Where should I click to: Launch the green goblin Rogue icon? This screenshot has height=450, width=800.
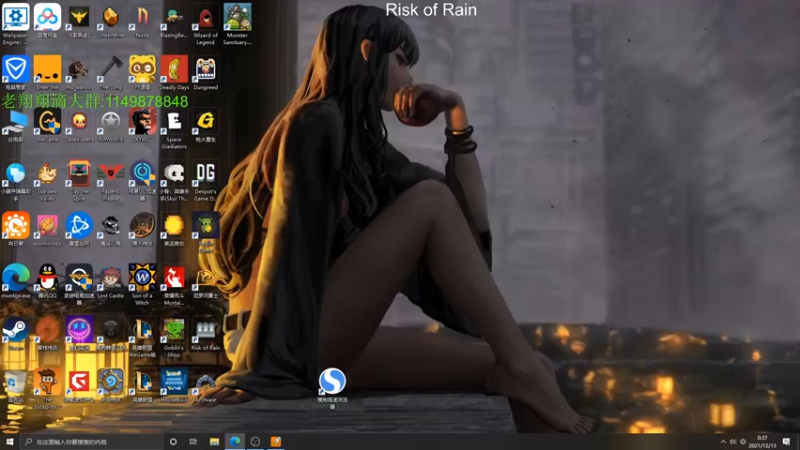(x=205, y=233)
